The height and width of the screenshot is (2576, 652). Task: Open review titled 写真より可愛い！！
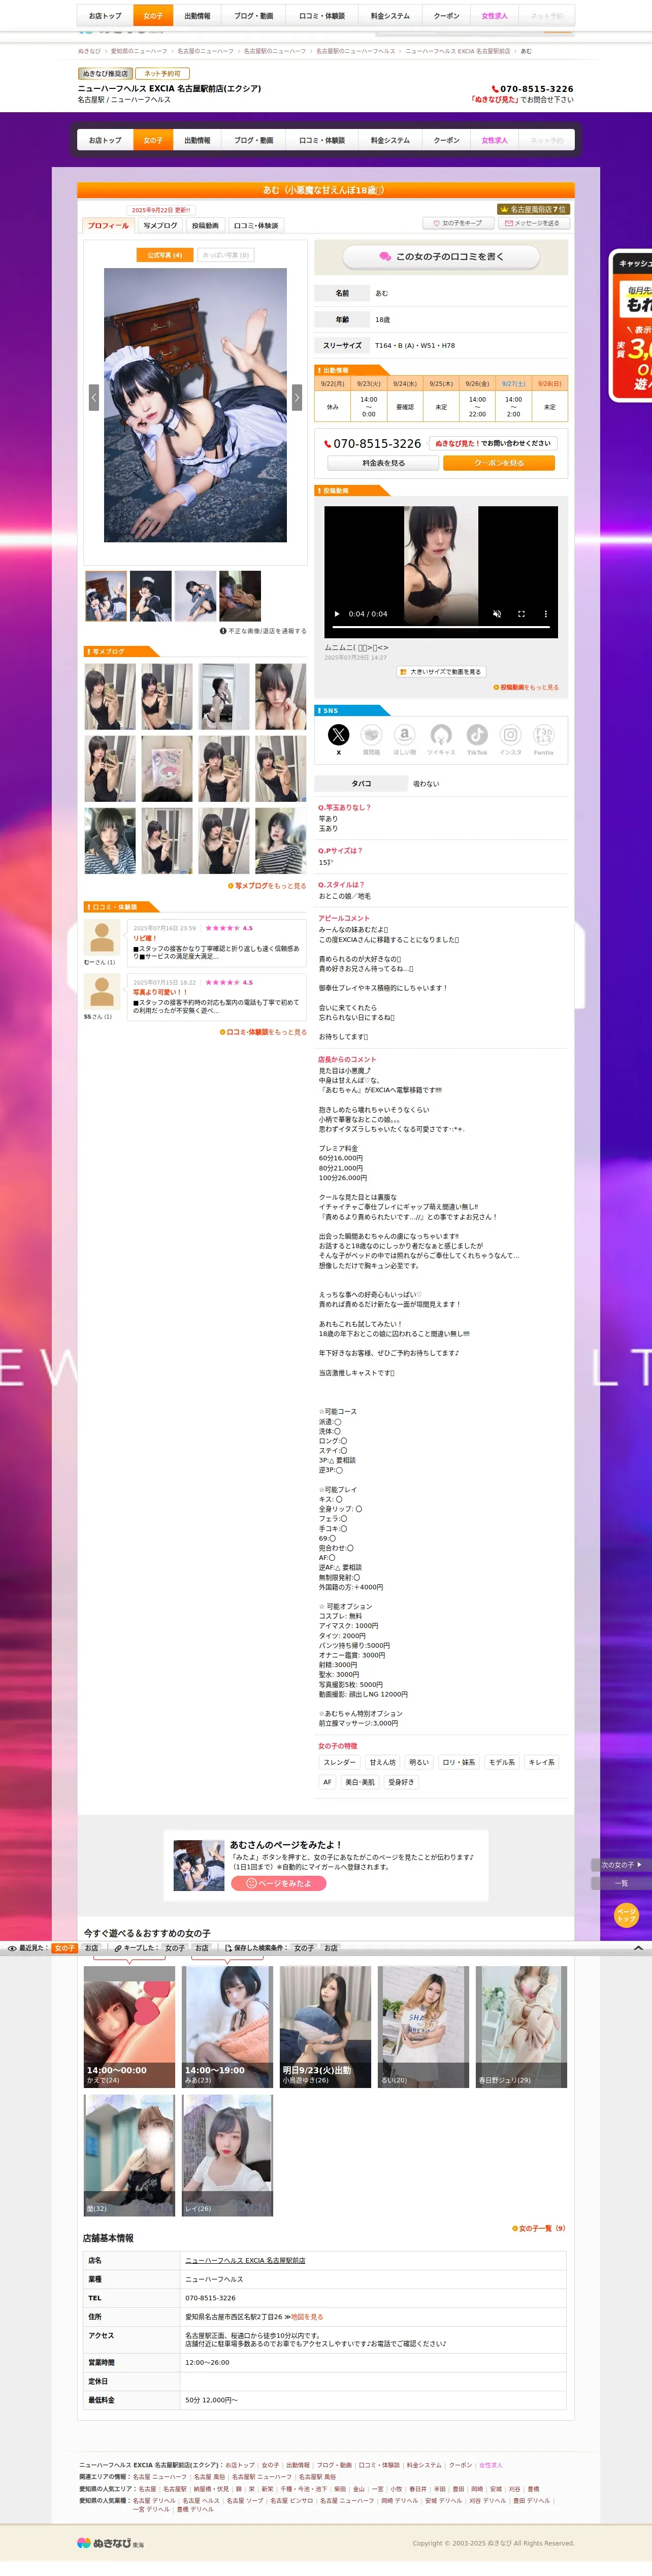(160, 992)
